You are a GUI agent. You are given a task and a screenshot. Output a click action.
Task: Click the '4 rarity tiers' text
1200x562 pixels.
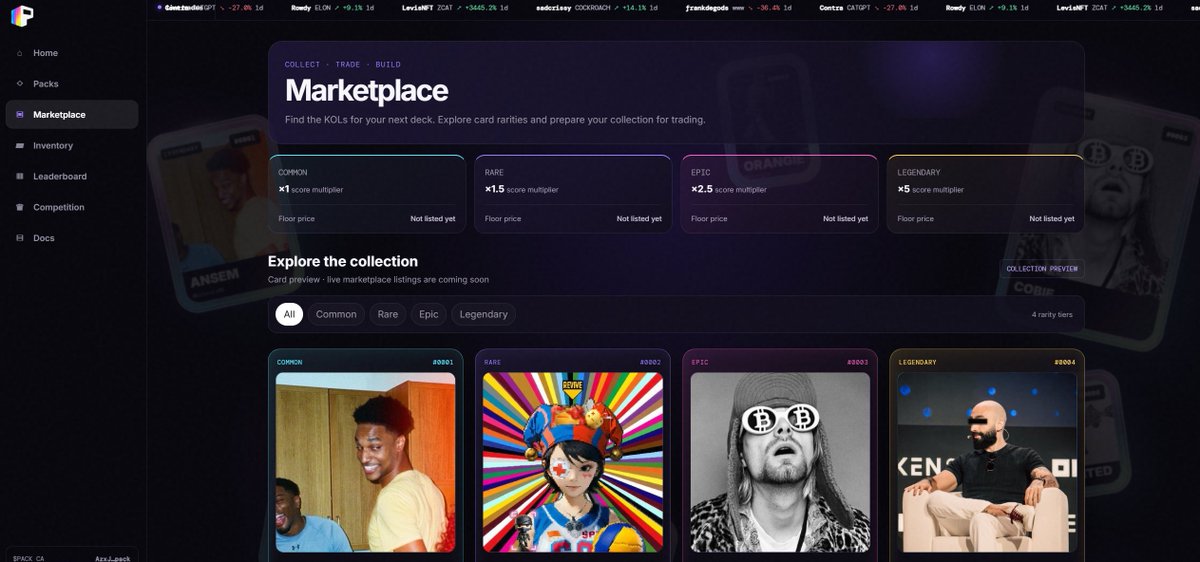click(x=1052, y=314)
